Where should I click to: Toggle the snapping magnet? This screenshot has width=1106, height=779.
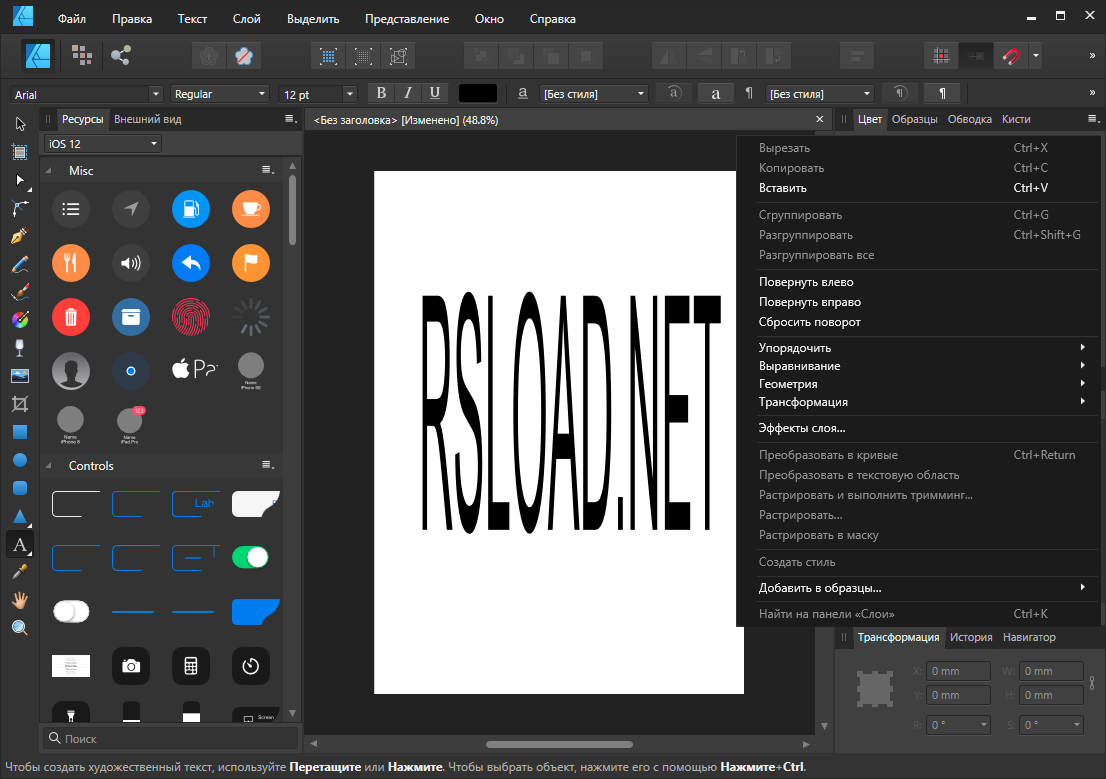(x=1011, y=56)
